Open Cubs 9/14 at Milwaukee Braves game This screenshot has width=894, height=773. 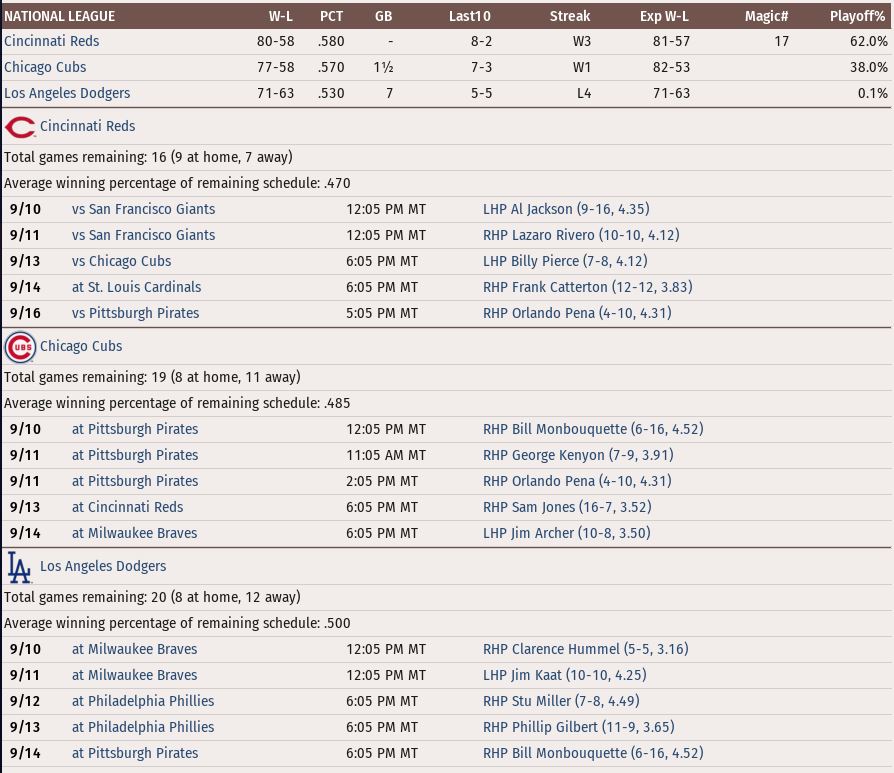135,533
